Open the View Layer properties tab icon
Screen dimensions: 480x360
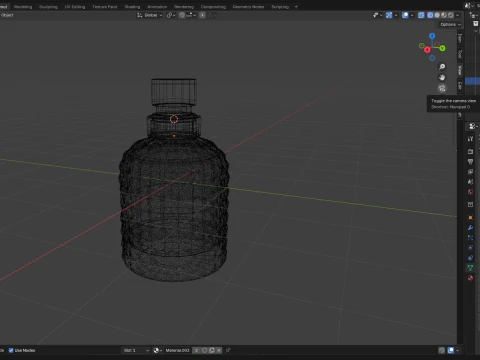[470, 172]
